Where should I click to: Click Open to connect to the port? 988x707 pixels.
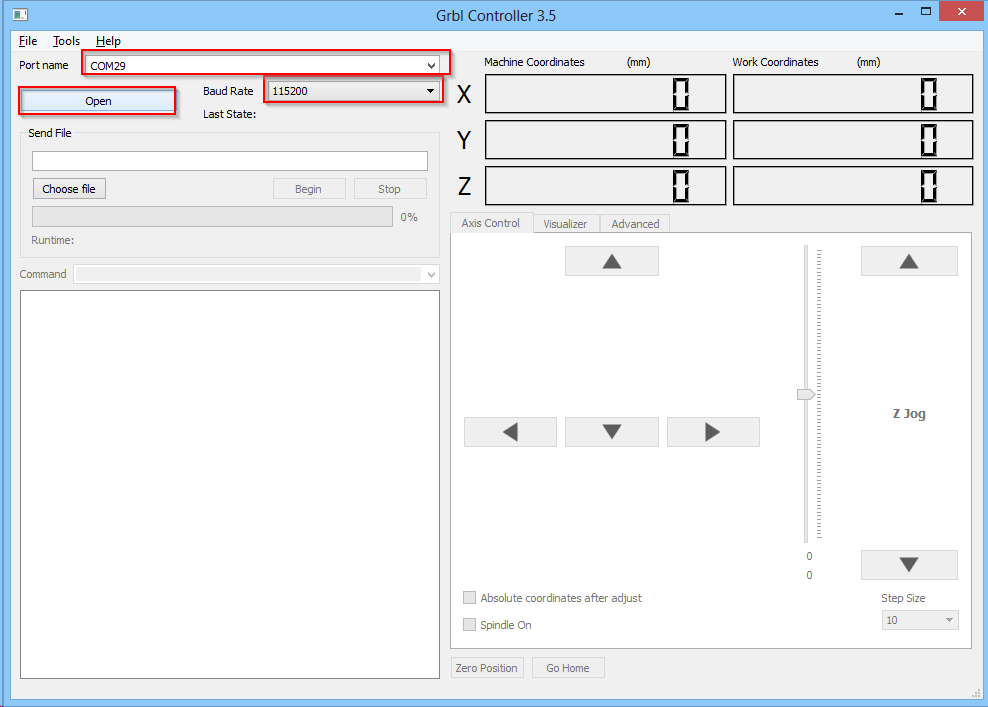[x=97, y=100]
